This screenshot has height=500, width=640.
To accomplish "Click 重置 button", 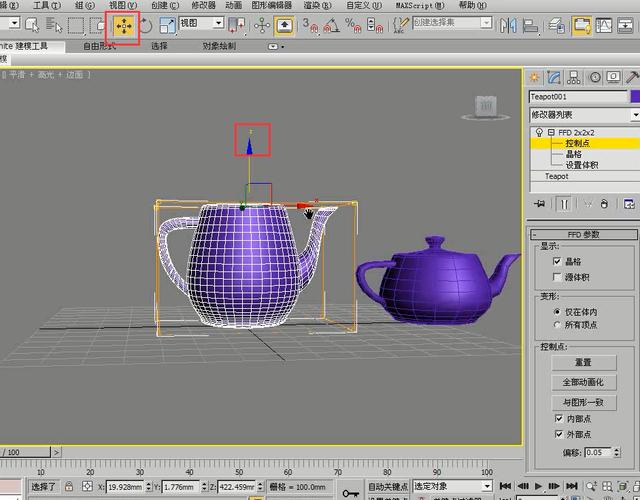I will point(584,362).
